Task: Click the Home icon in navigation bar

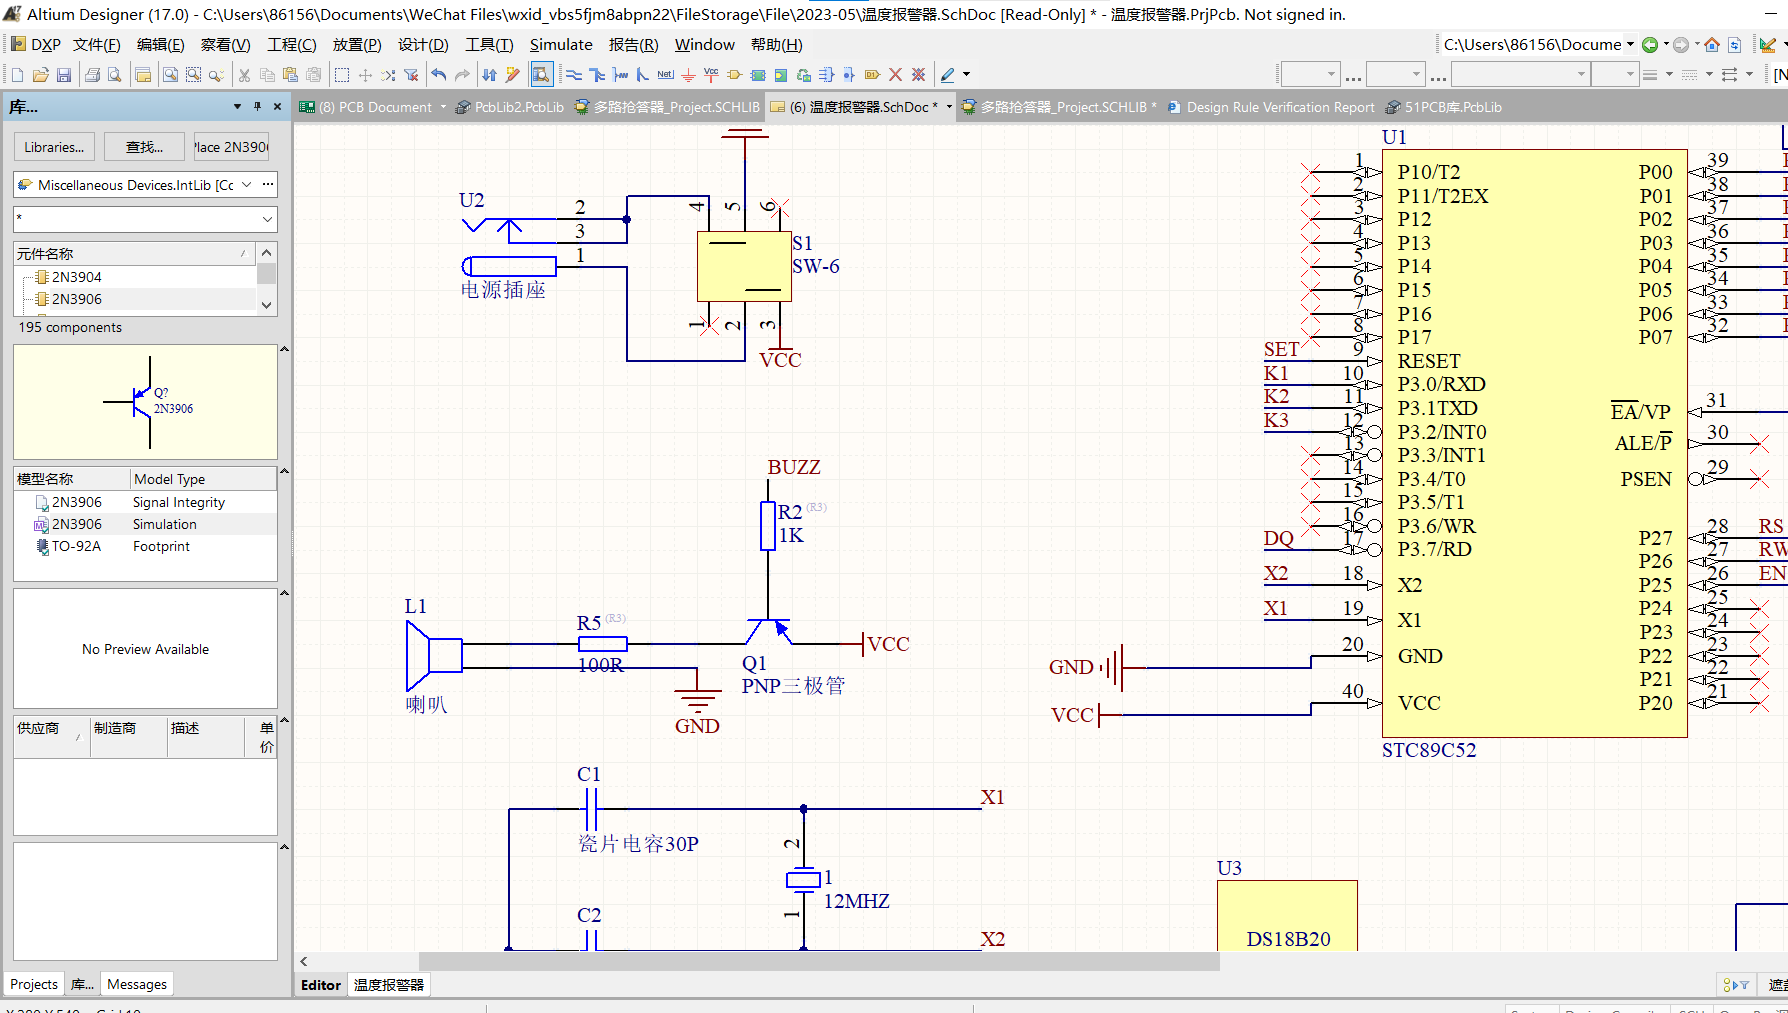Action: 1712,45
